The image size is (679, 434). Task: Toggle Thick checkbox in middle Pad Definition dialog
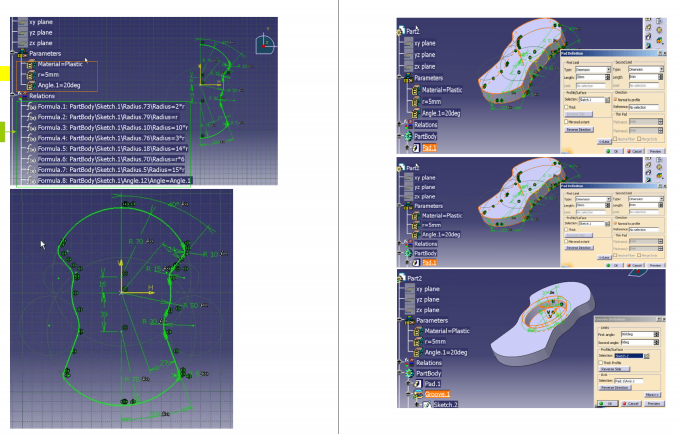pyautogui.click(x=566, y=230)
